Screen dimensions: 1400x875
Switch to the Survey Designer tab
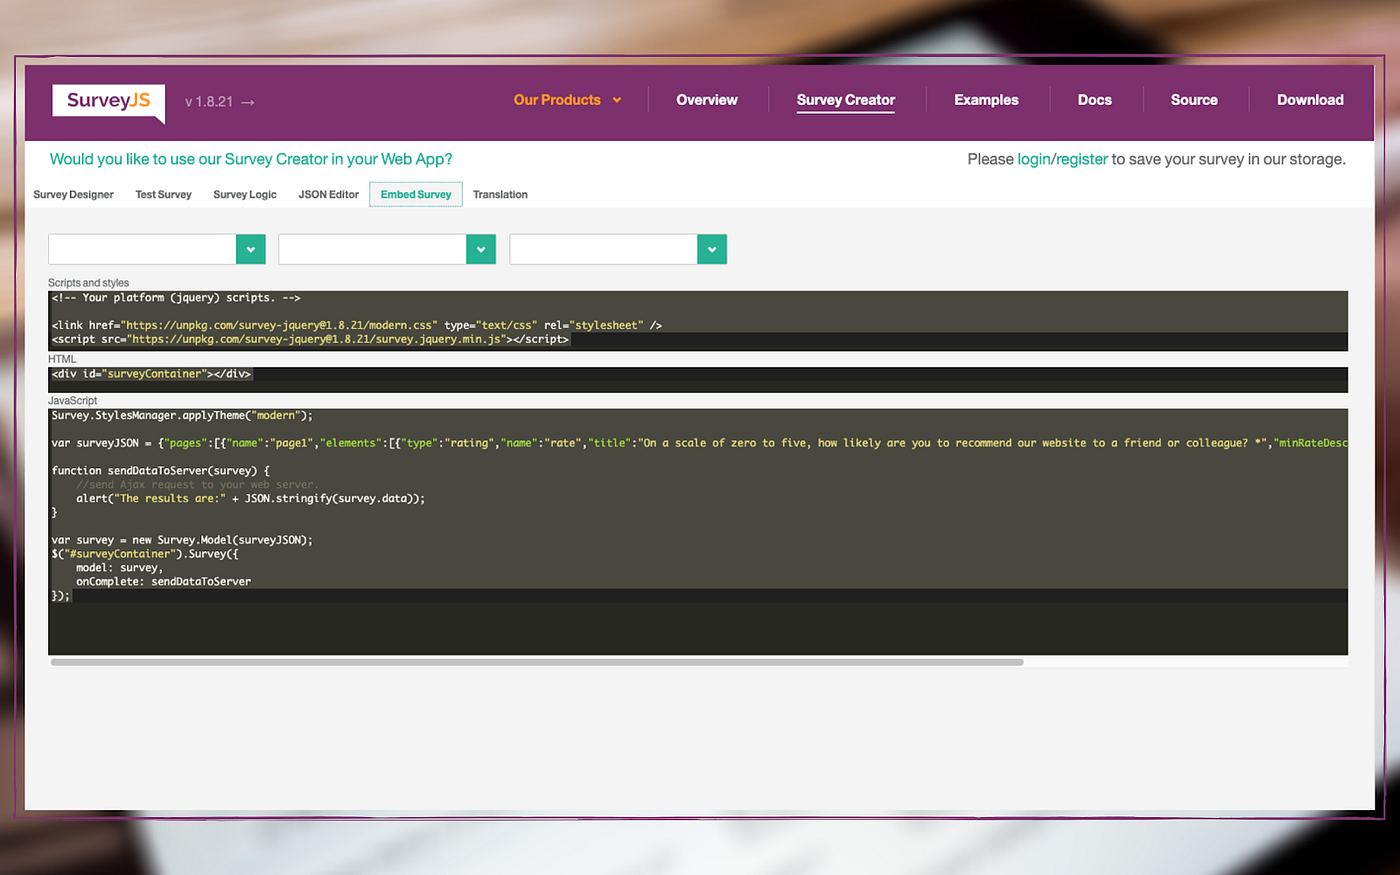(74, 195)
